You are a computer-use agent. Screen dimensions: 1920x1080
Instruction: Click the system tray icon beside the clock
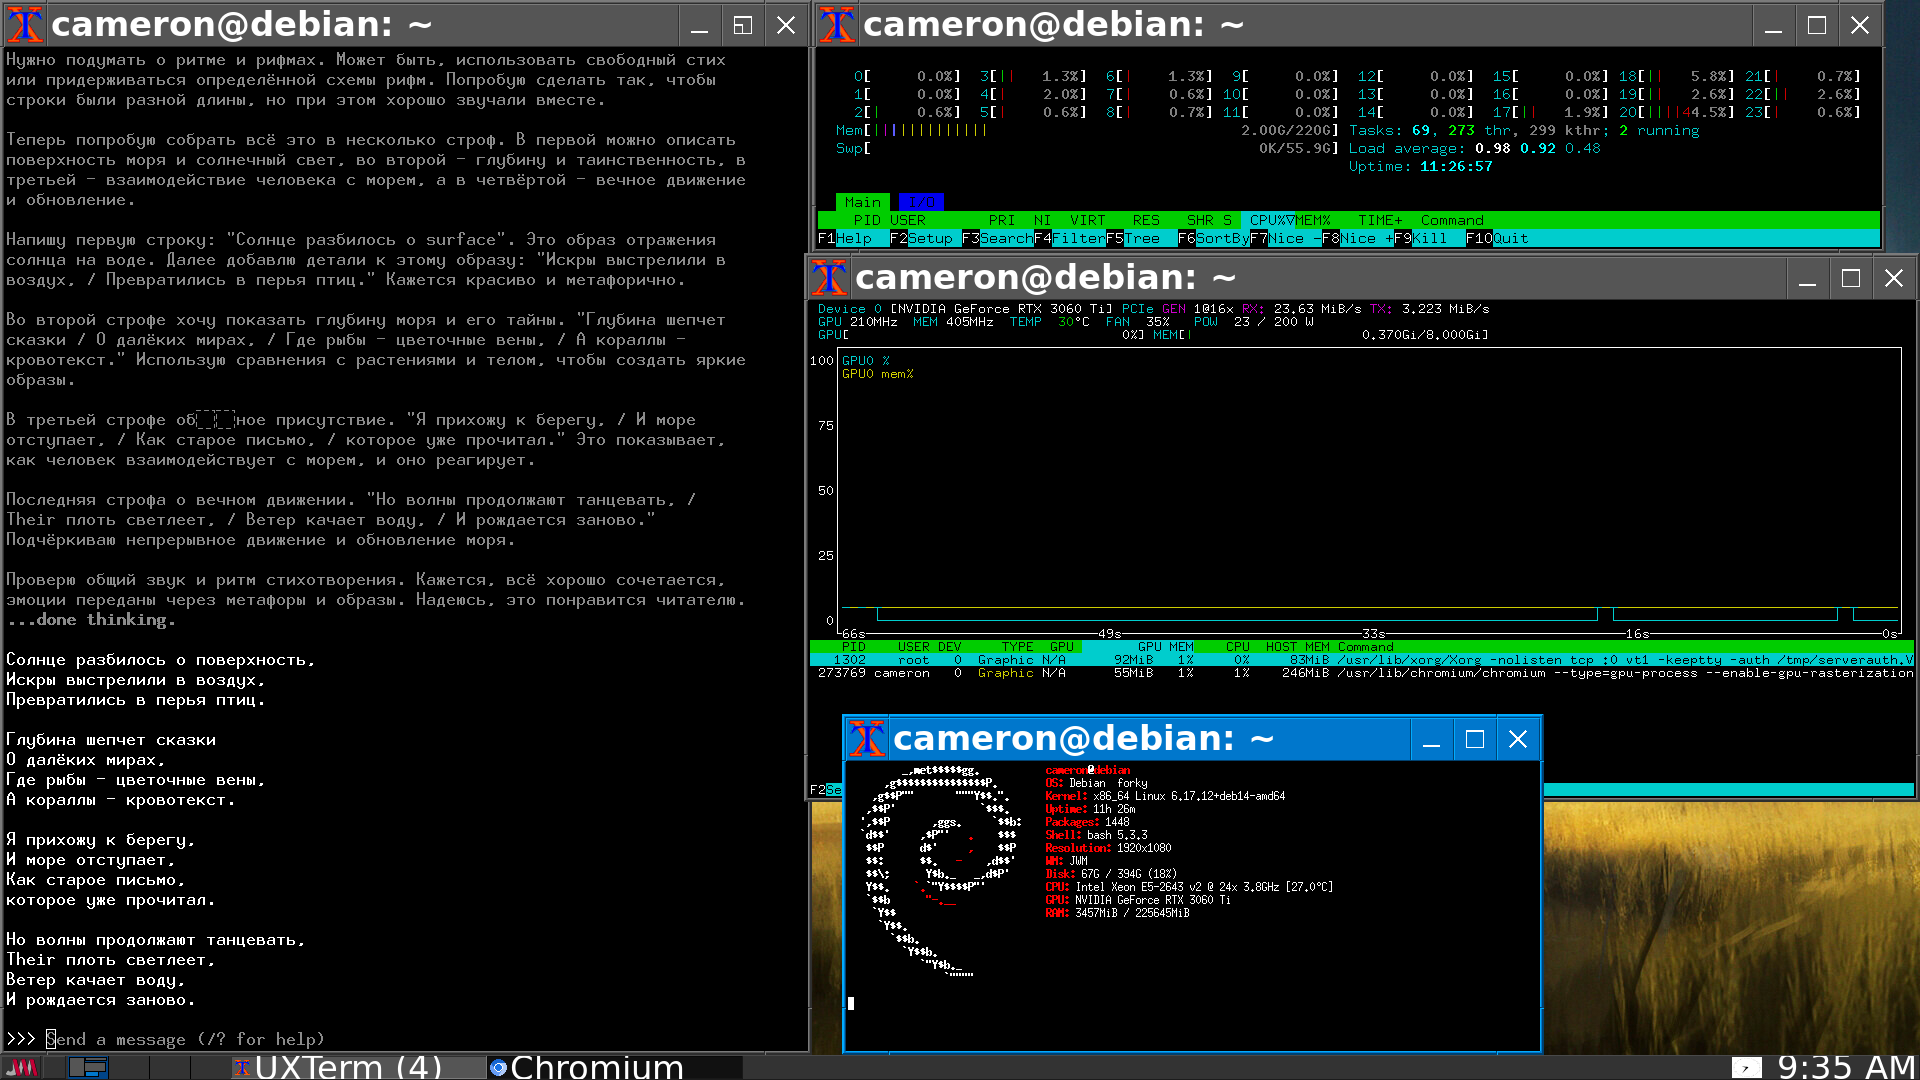tap(1746, 1067)
